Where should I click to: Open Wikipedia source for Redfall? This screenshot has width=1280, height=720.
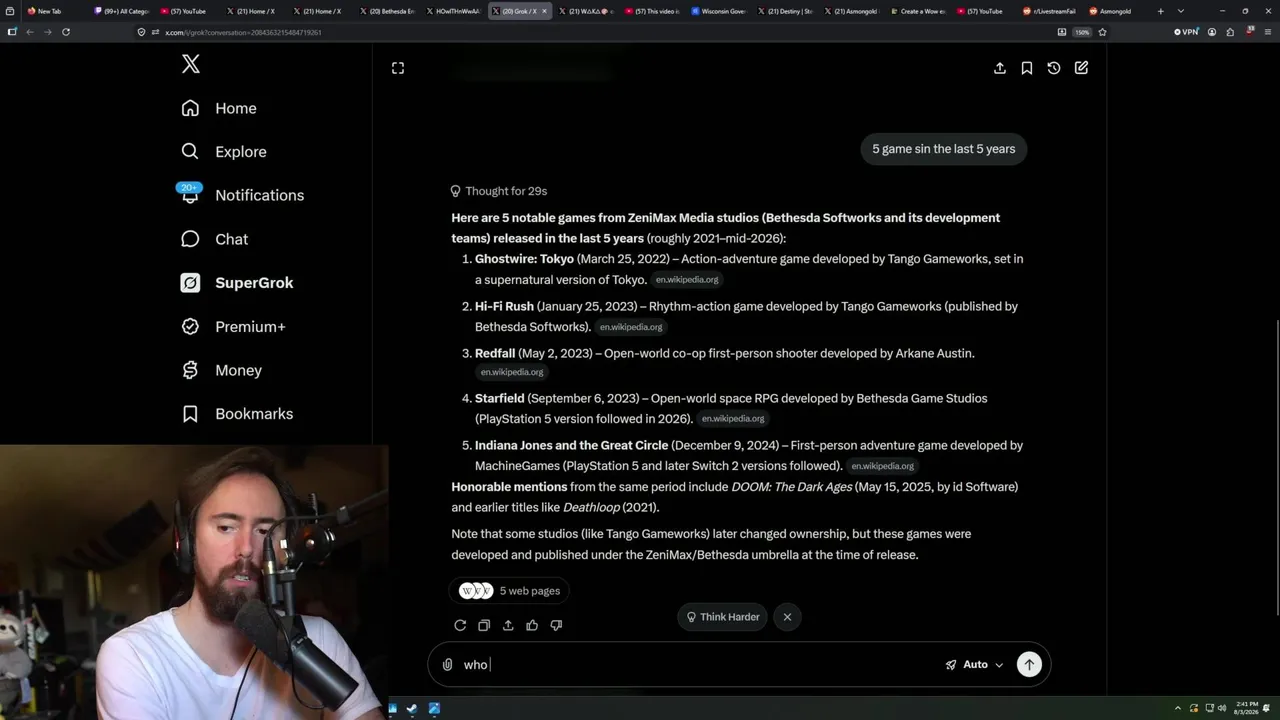(512, 372)
